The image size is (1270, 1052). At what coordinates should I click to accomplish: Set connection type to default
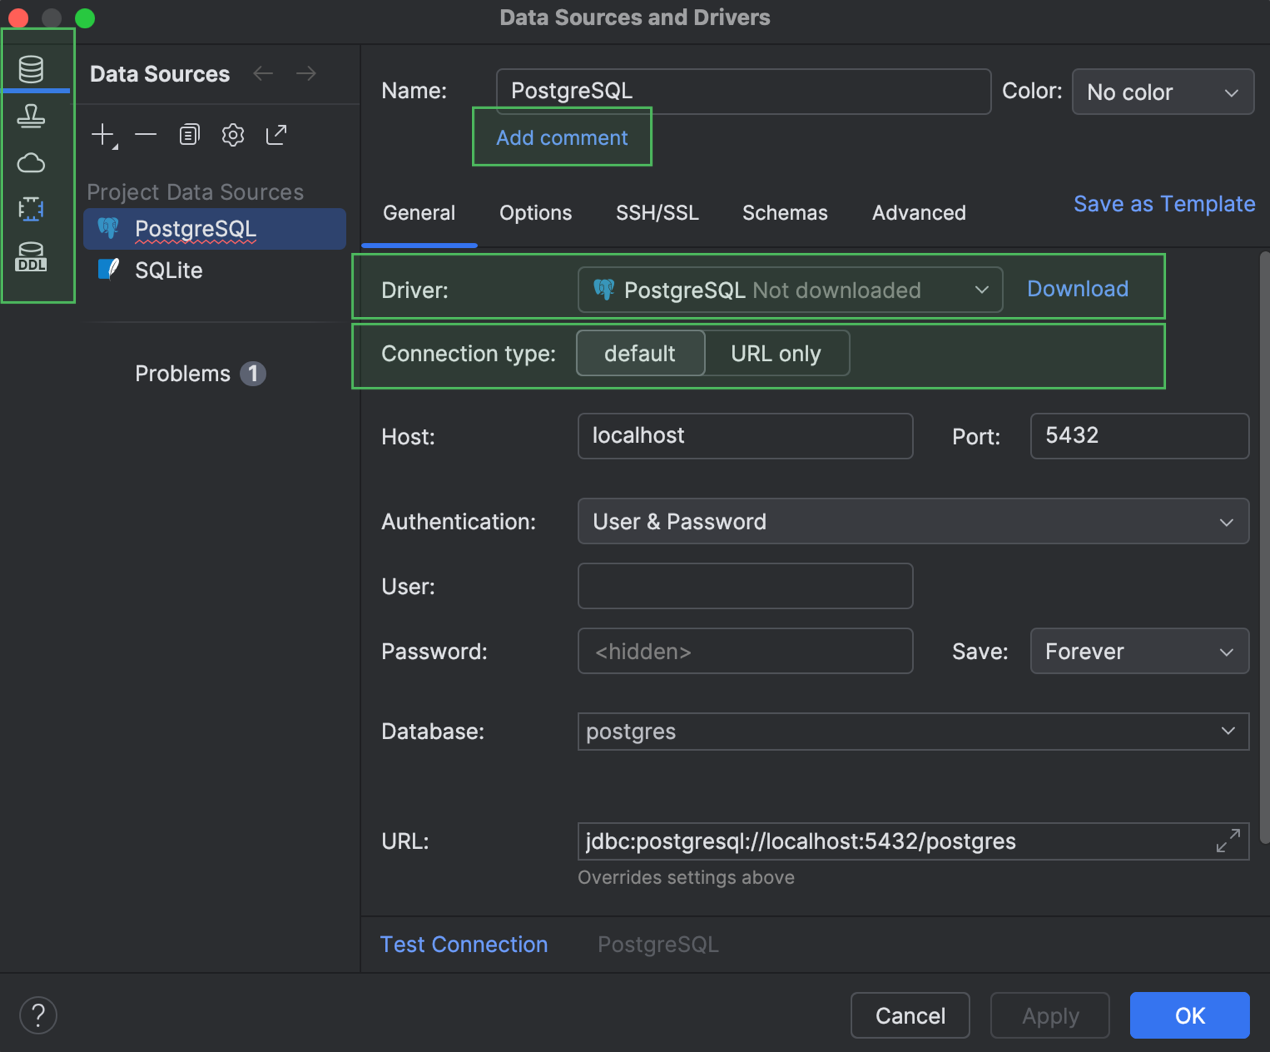[x=640, y=354]
